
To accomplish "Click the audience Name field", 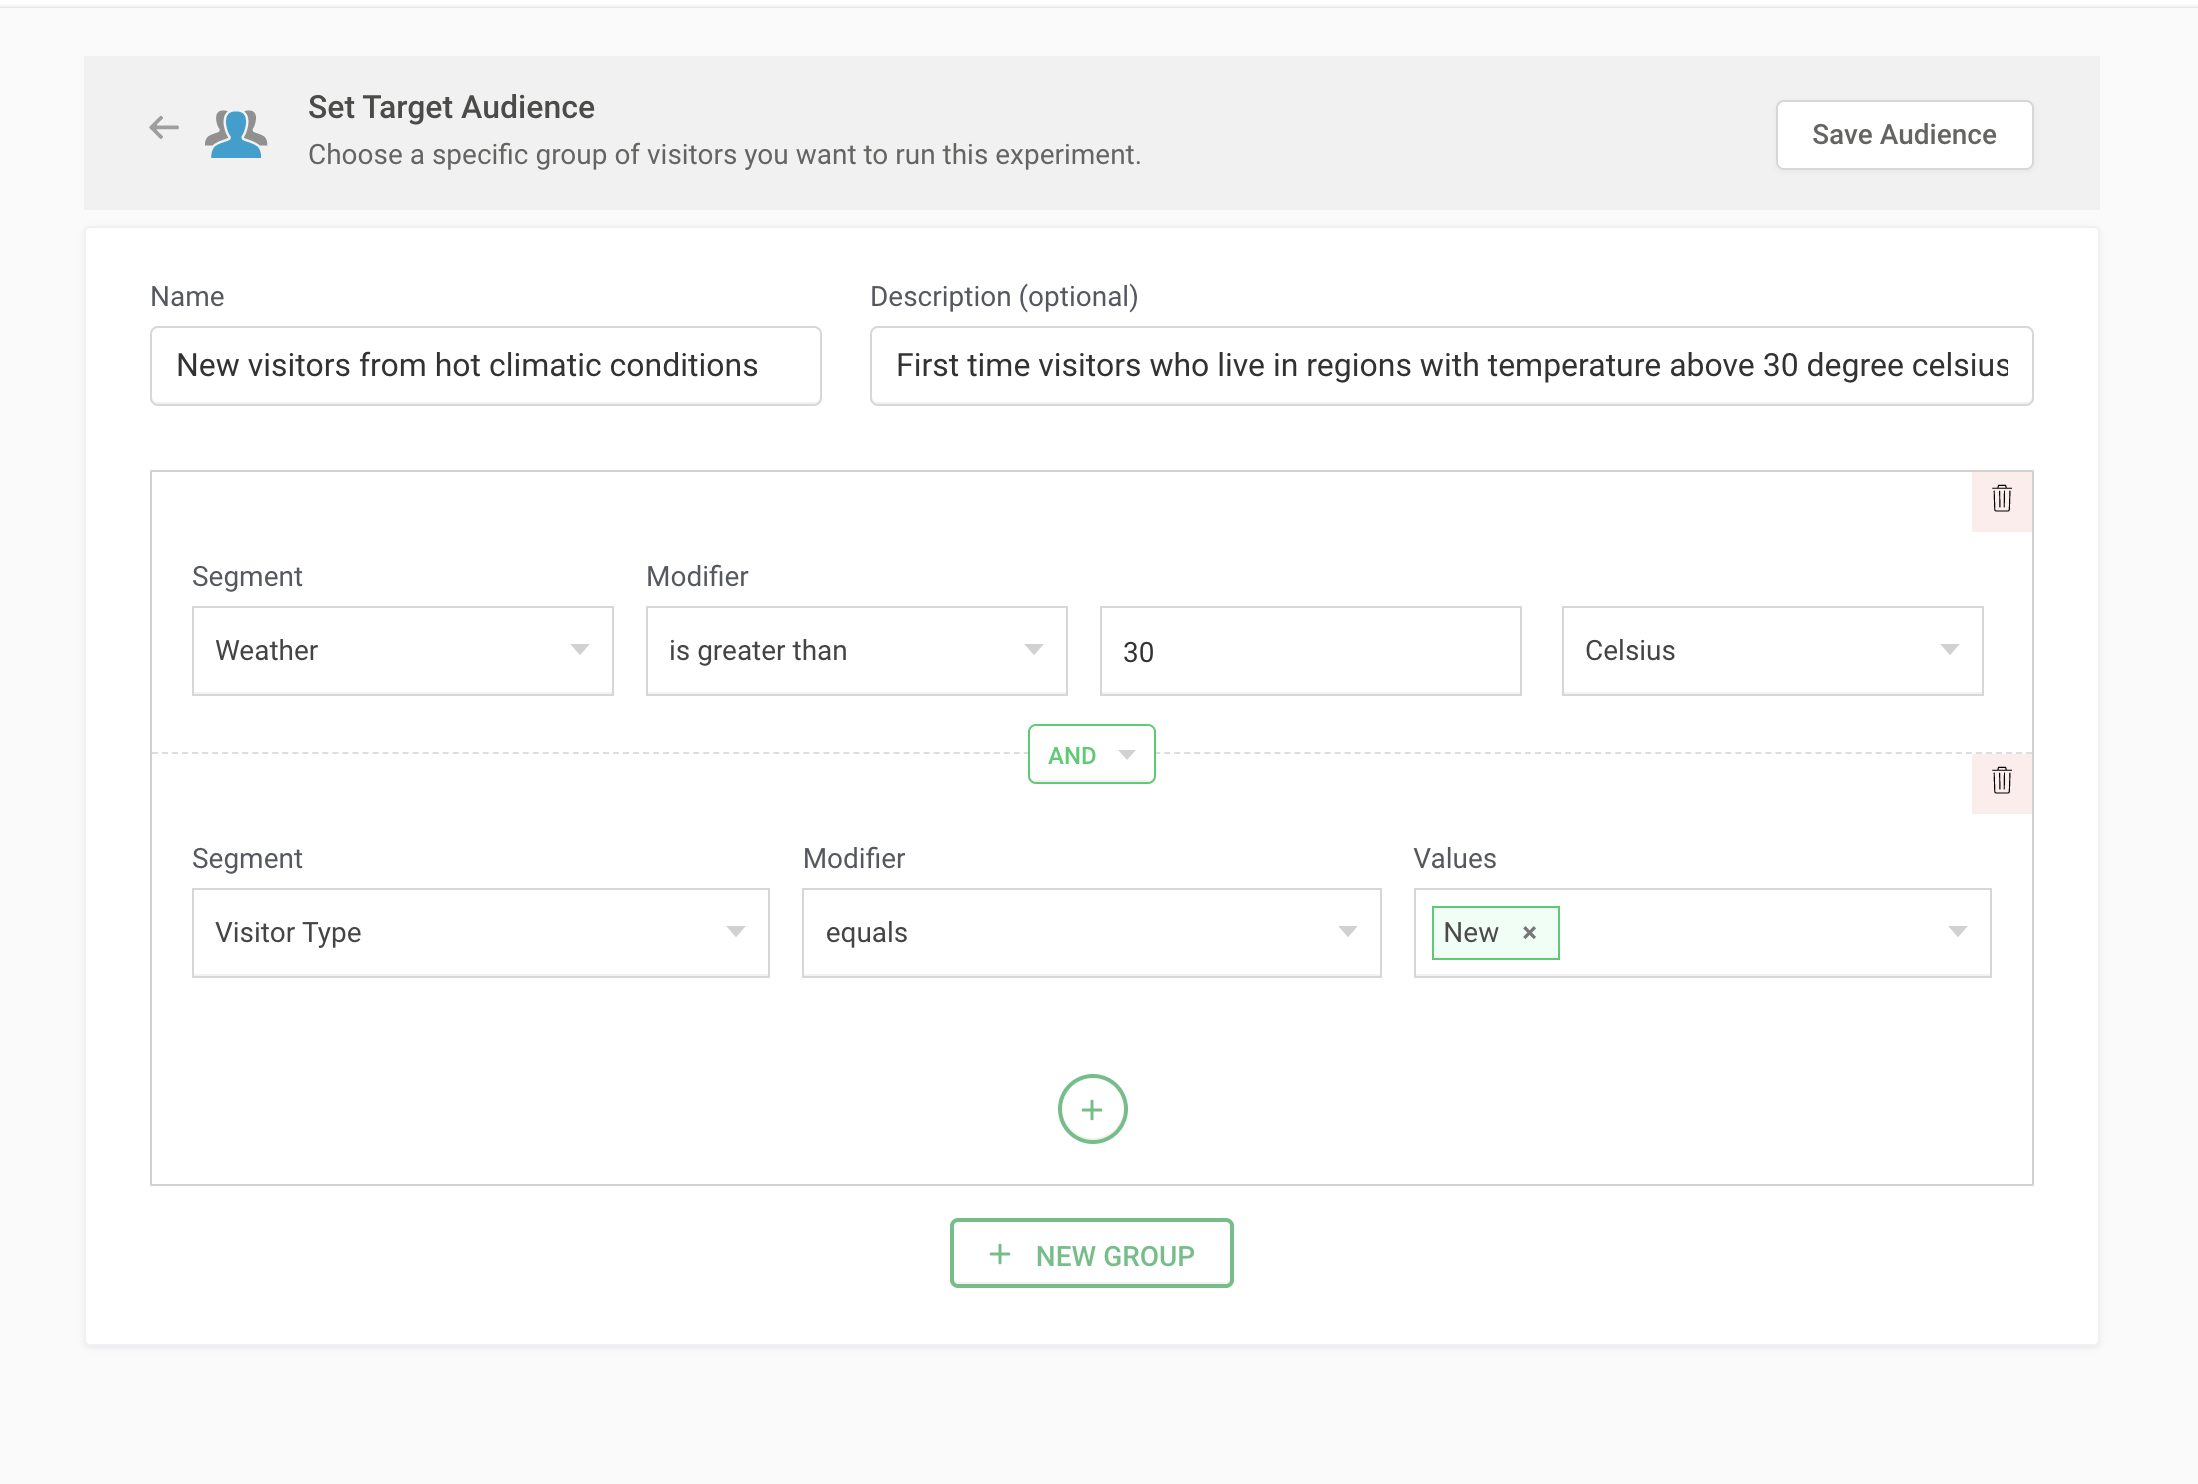I will [485, 366].
